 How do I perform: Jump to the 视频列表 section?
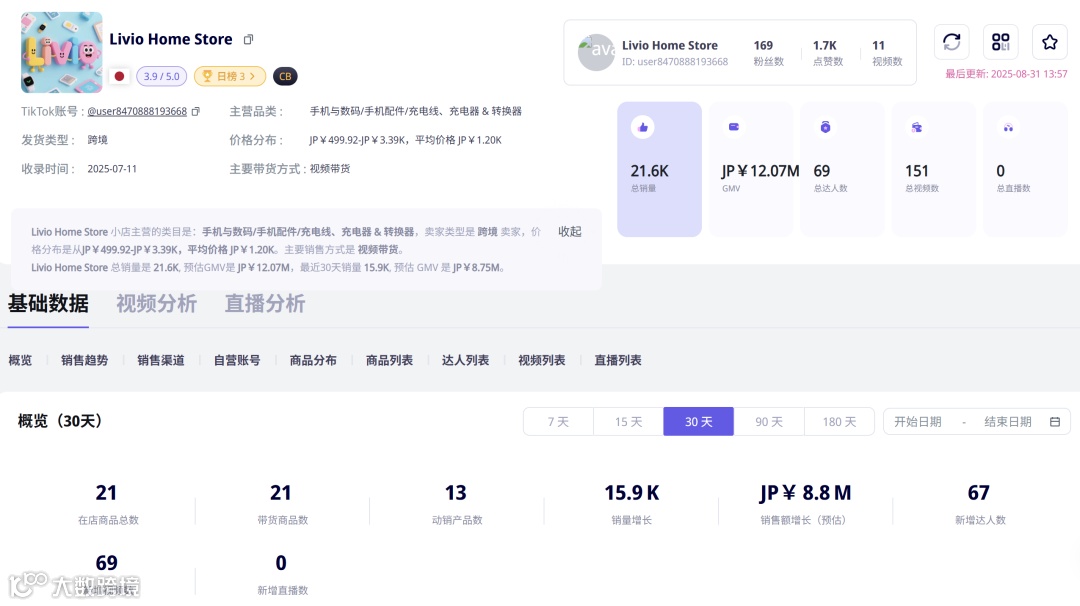pyautogui.click(x=541, y=360)
